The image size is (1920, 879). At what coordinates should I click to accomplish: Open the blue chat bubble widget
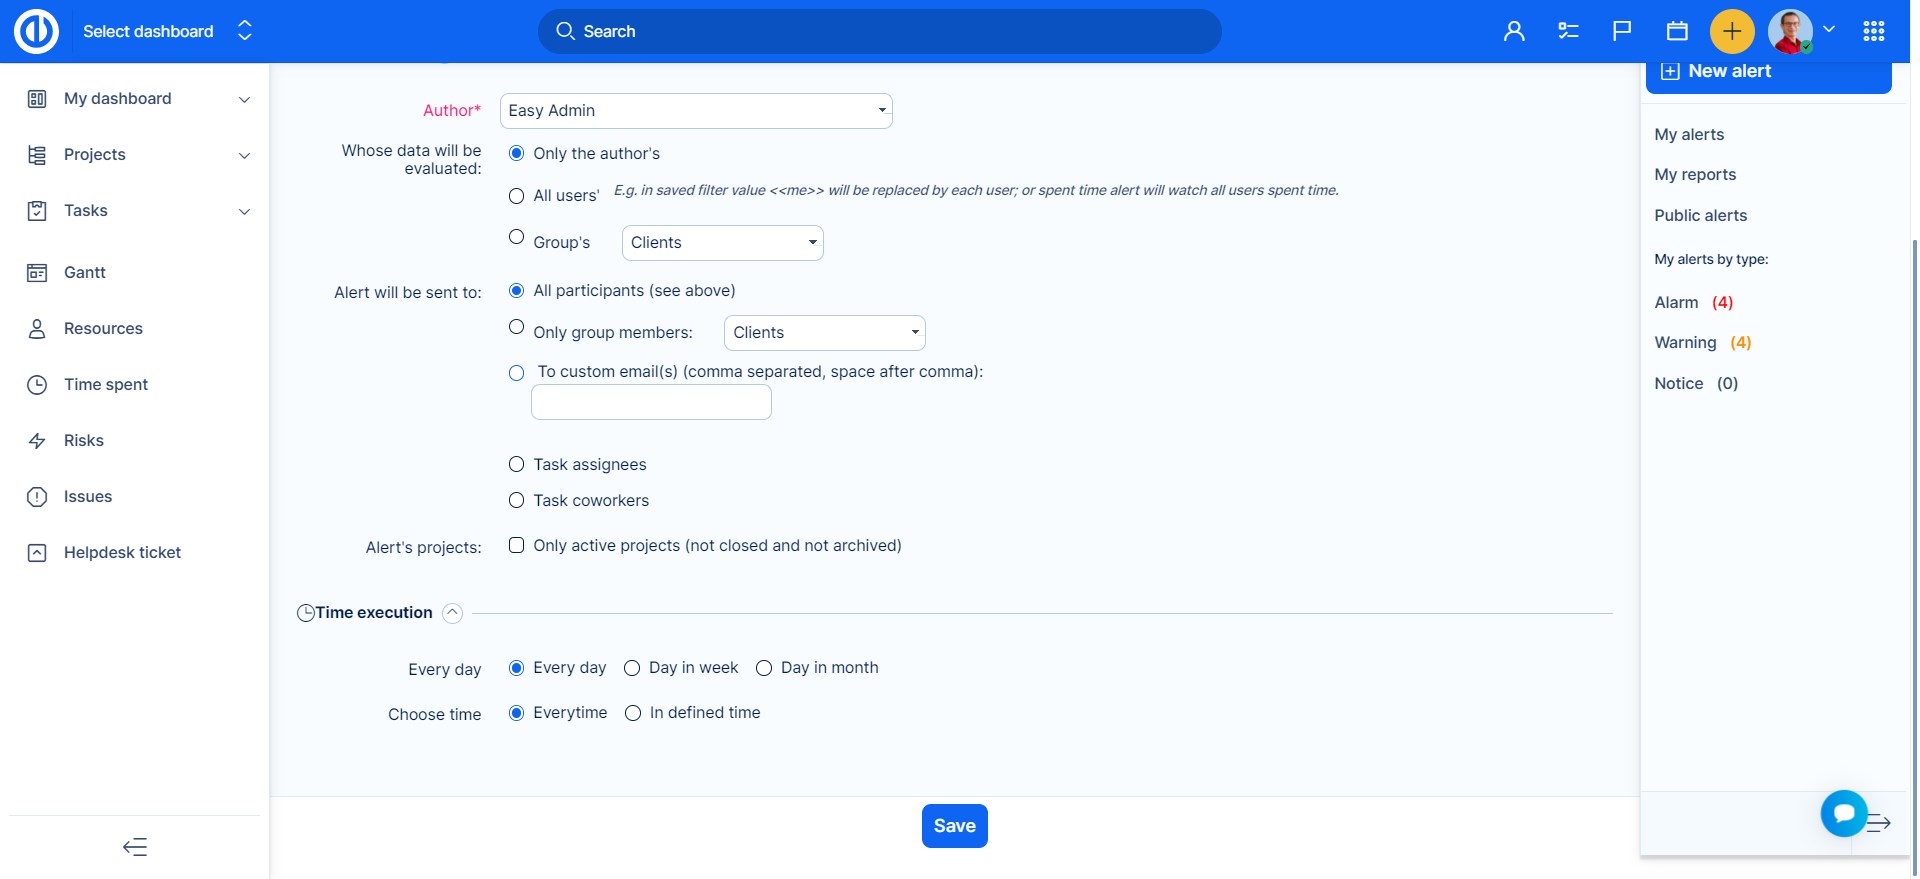point(1843,813)
